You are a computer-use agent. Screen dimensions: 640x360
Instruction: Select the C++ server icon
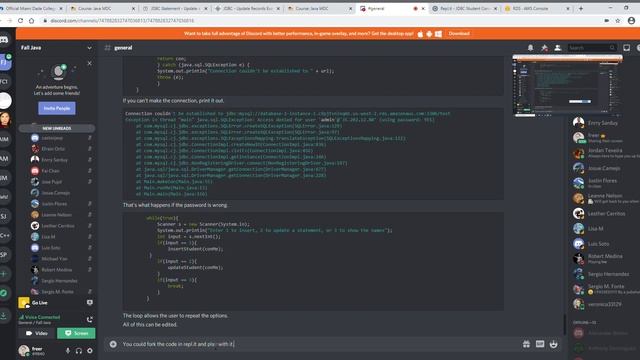[4, 236]
